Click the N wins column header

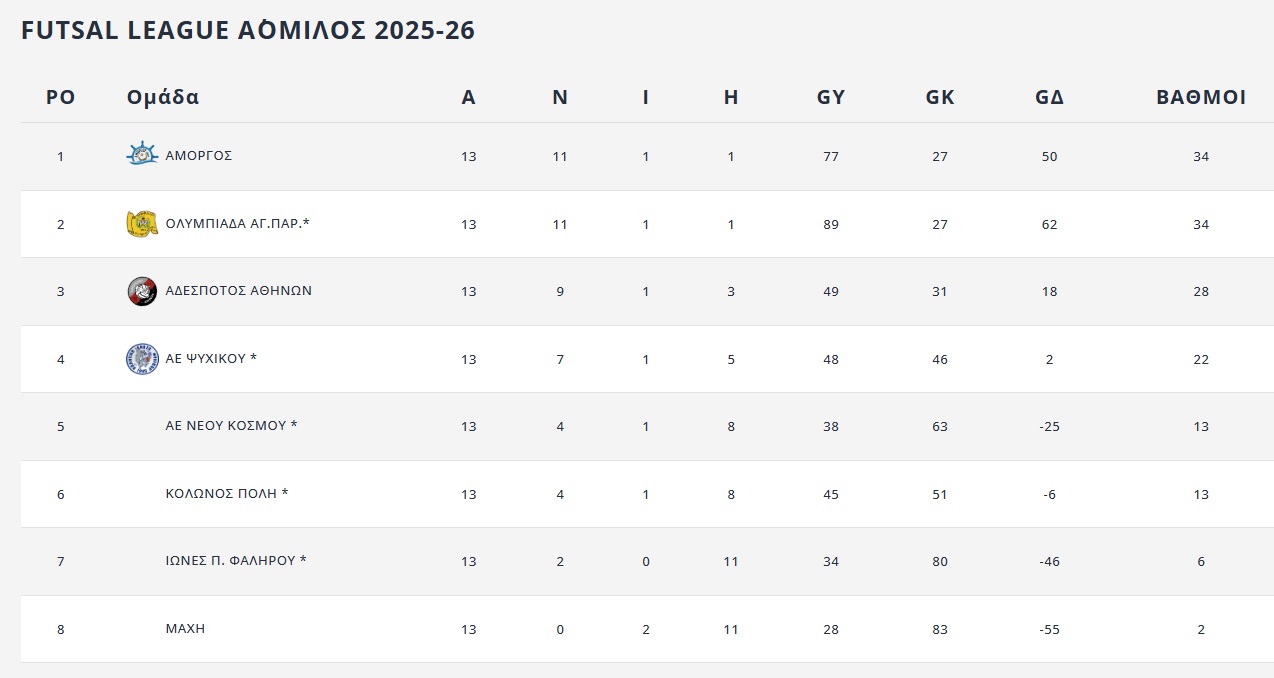click(x=560, y=97)
